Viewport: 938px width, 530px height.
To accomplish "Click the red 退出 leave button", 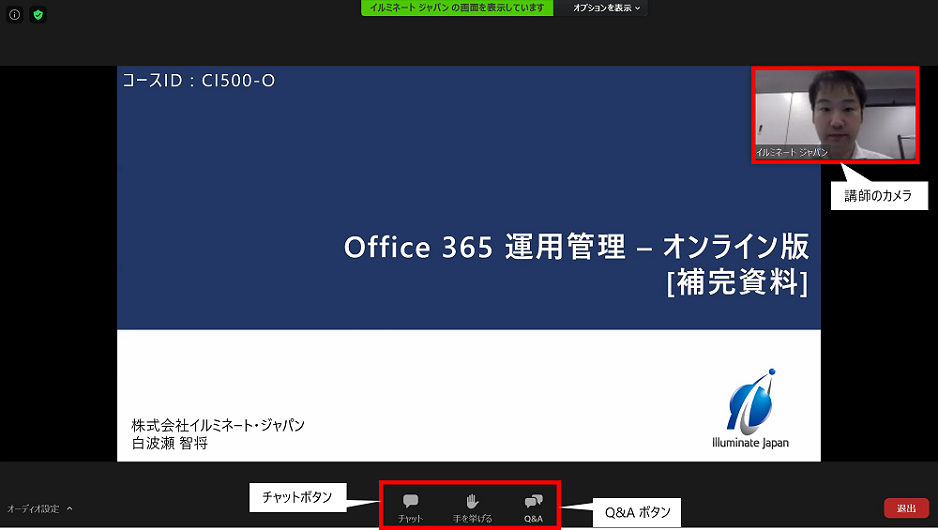I will tap(906, 508).
